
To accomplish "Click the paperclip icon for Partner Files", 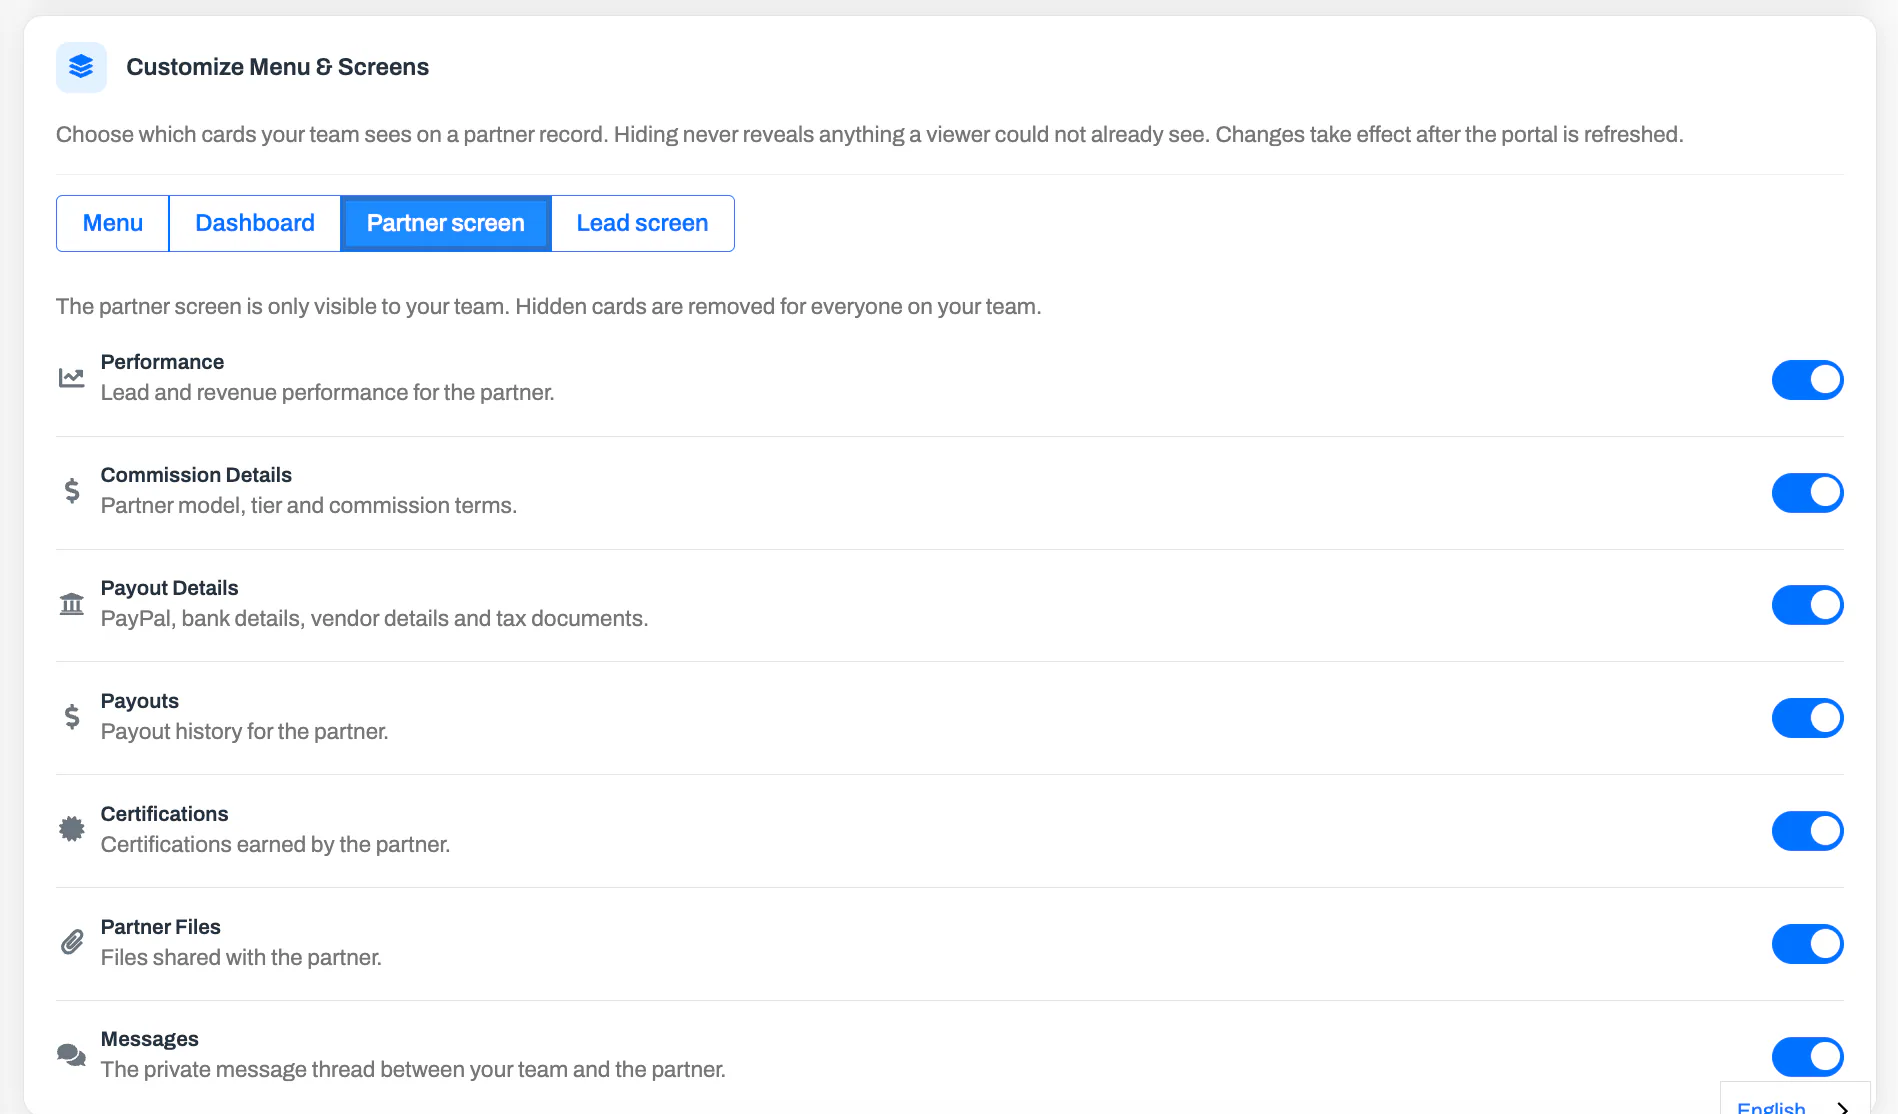I will (x=71, y=942).
